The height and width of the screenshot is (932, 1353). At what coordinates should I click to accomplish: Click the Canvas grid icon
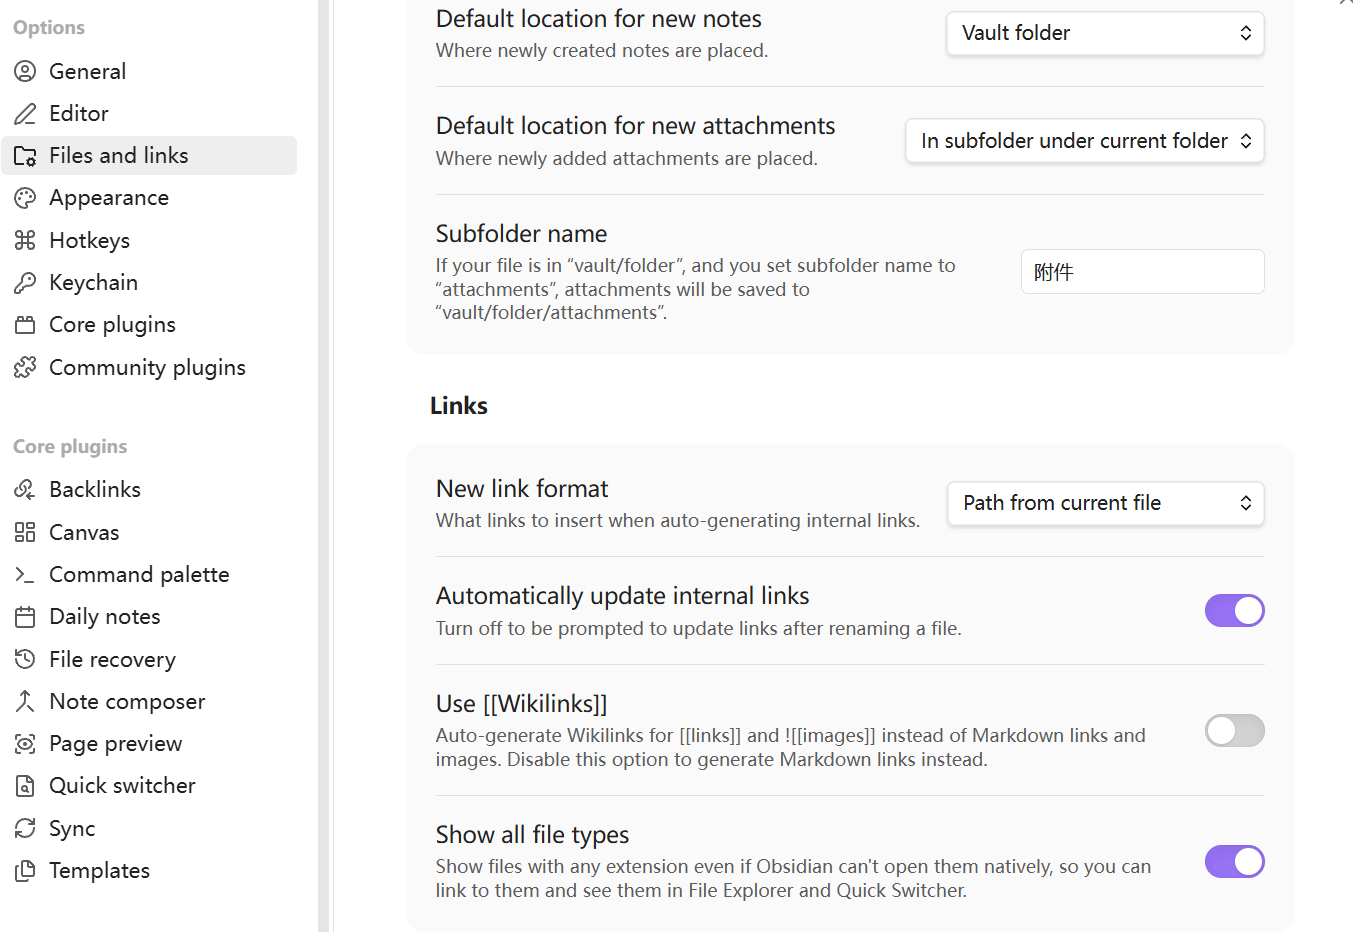pyautogui.click(x=25, y=532)
